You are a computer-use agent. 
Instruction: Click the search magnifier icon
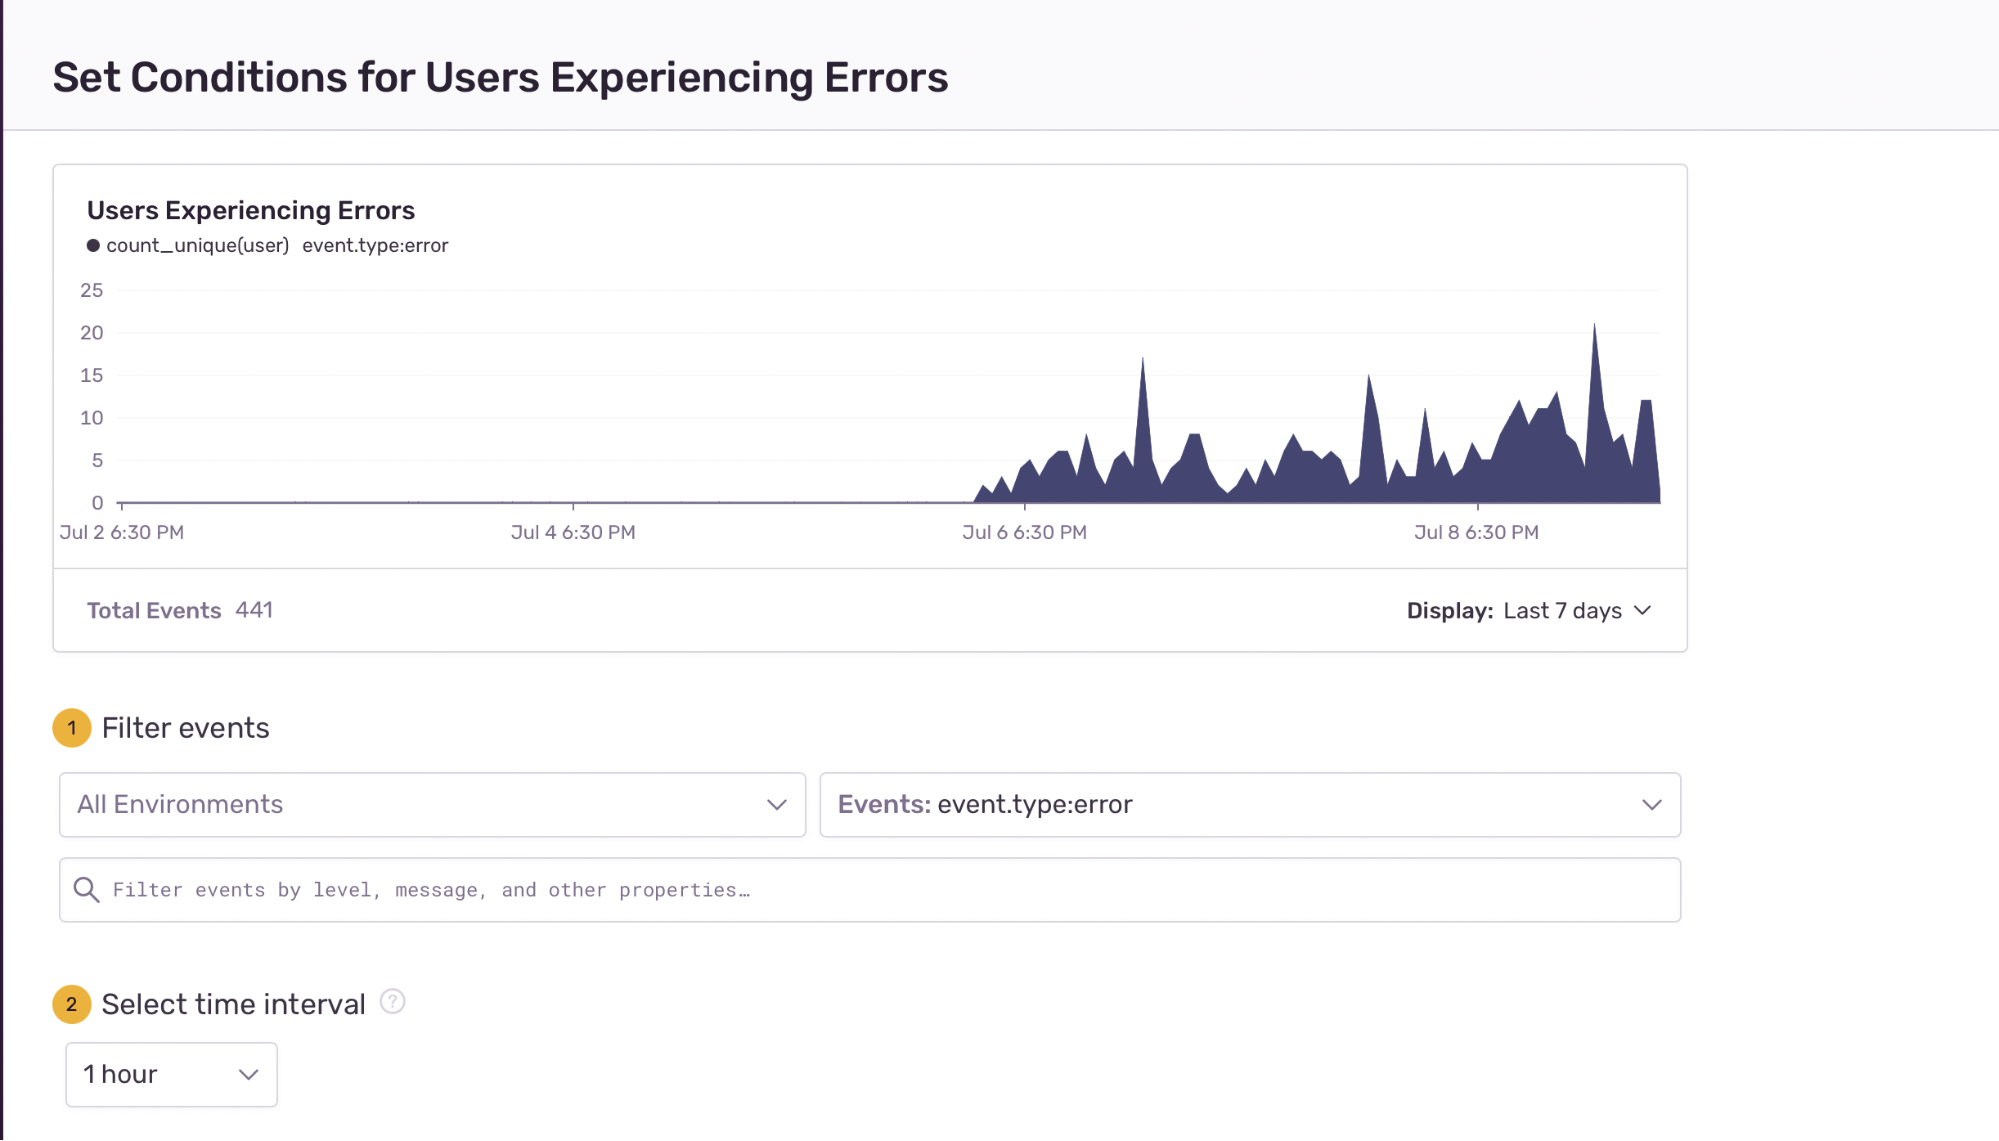[87, 890]
